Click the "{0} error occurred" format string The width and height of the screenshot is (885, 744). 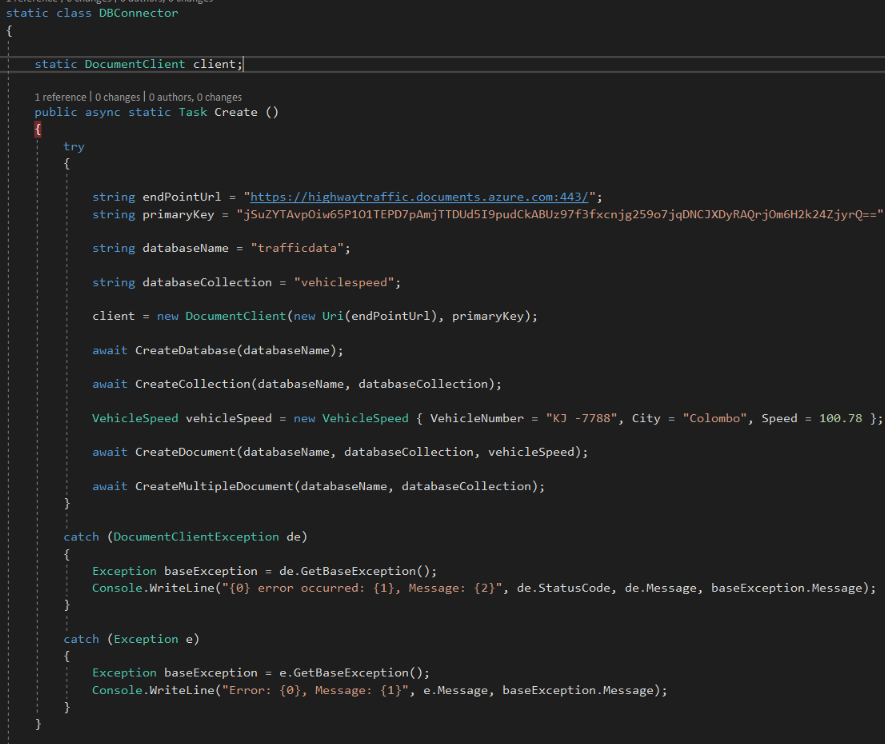pos(362,588)
